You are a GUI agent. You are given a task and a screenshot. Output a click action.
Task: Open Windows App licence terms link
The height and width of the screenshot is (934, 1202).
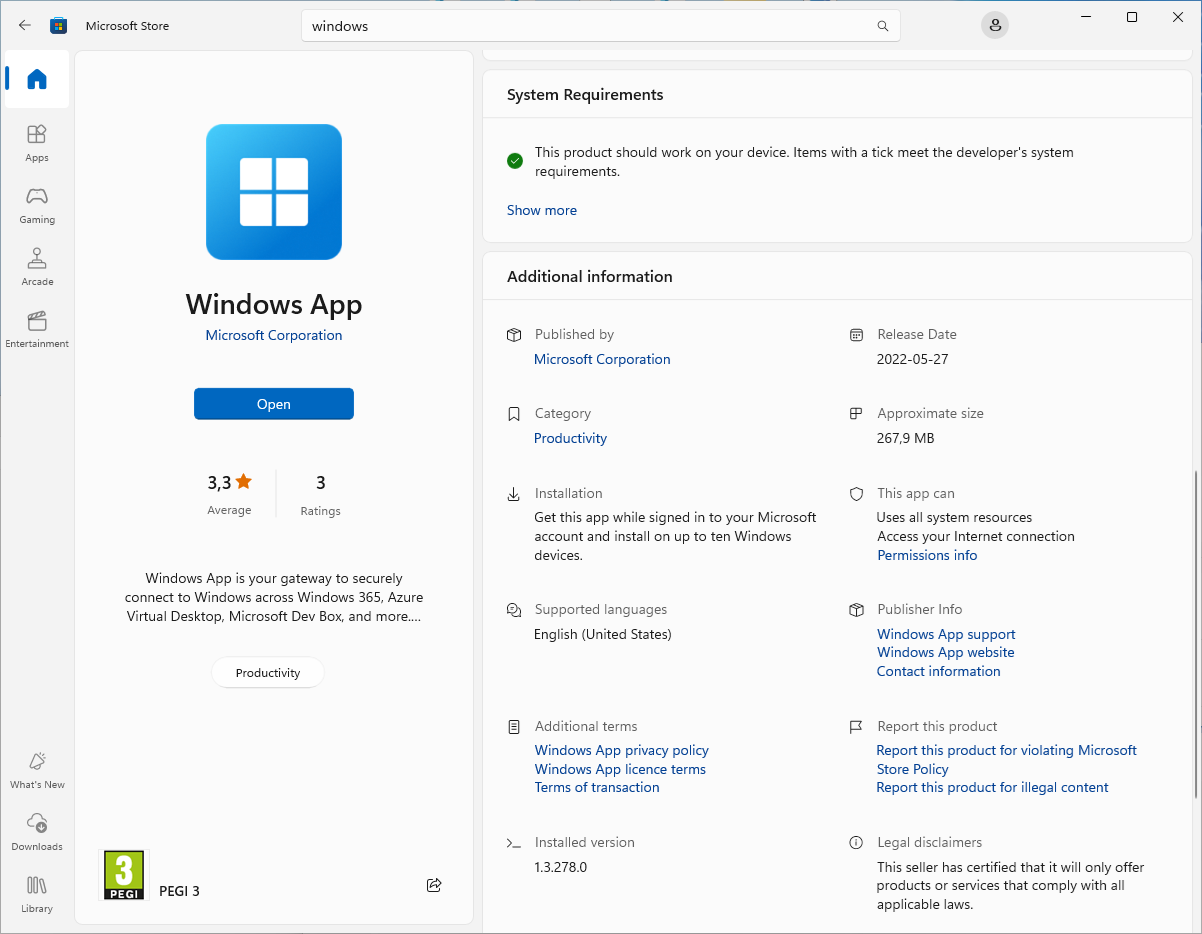tap(620, 769)
